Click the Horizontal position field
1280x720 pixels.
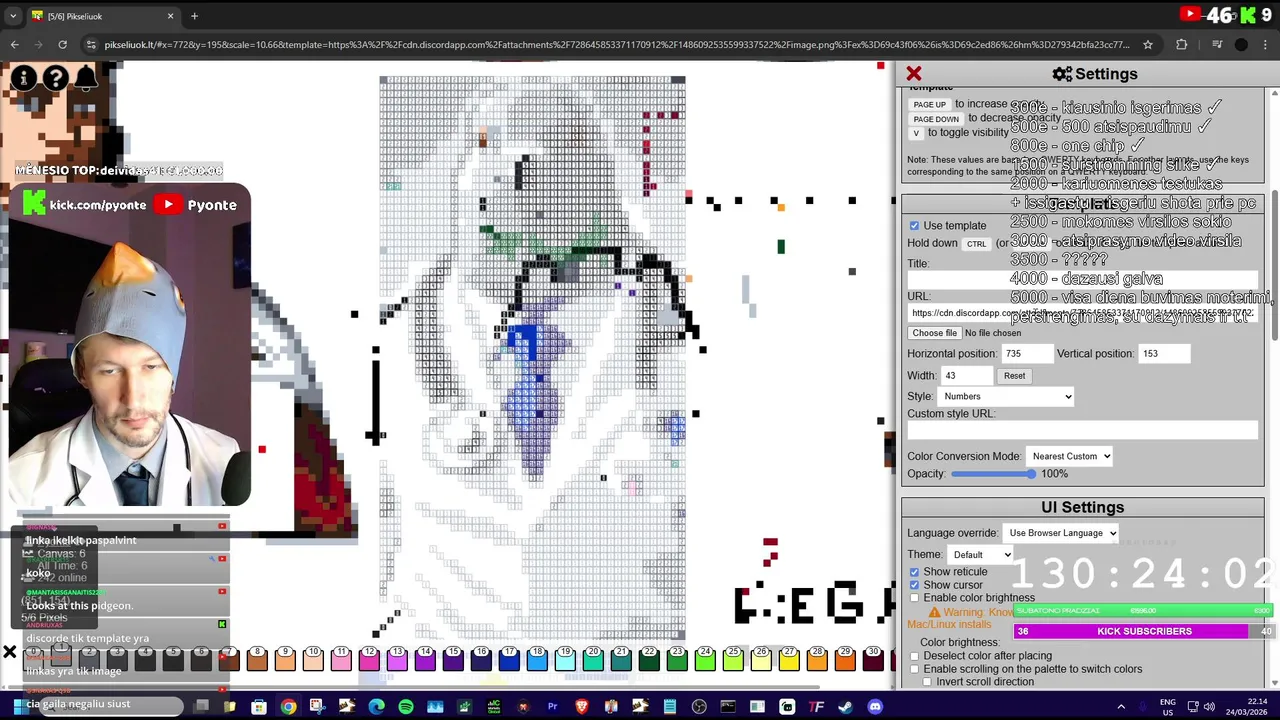1027,354
